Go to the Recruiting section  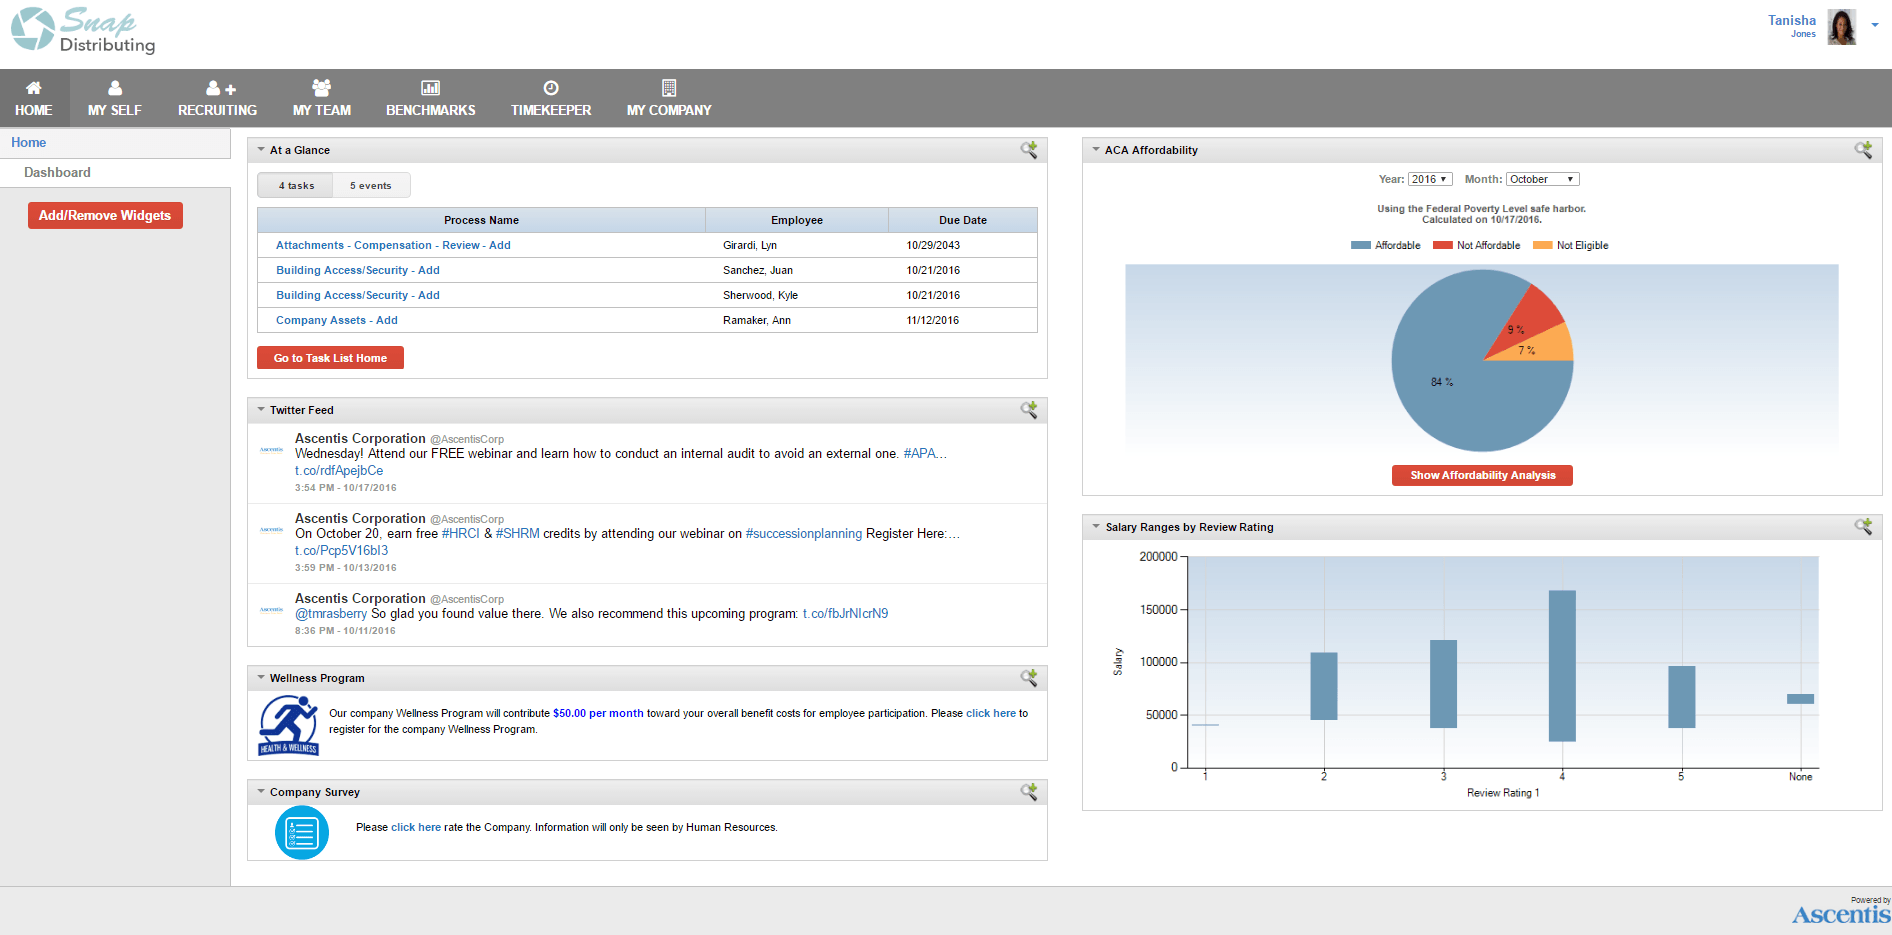click(x=217, y=98)
